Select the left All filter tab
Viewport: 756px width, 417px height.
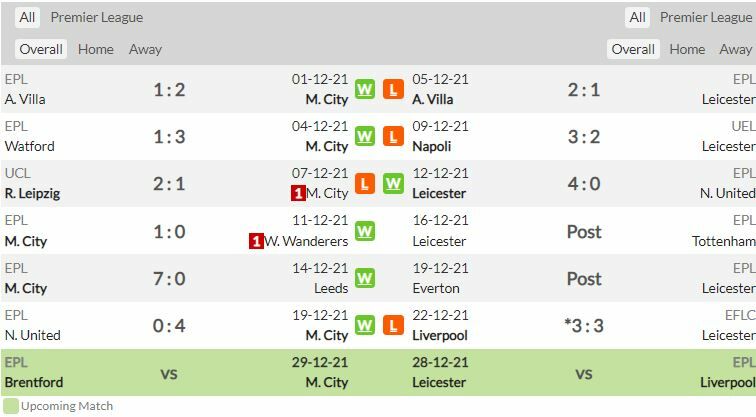pyautogui.click(x=27, y=17)
